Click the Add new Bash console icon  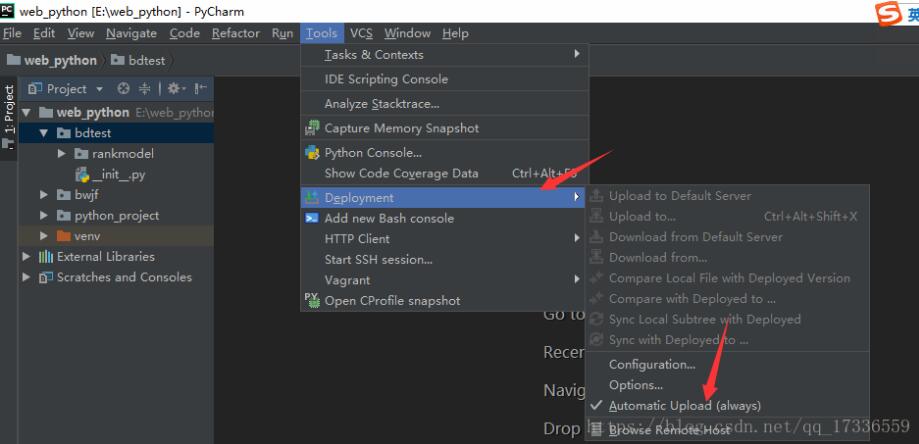pyautogui.click(x=312, y=218)
